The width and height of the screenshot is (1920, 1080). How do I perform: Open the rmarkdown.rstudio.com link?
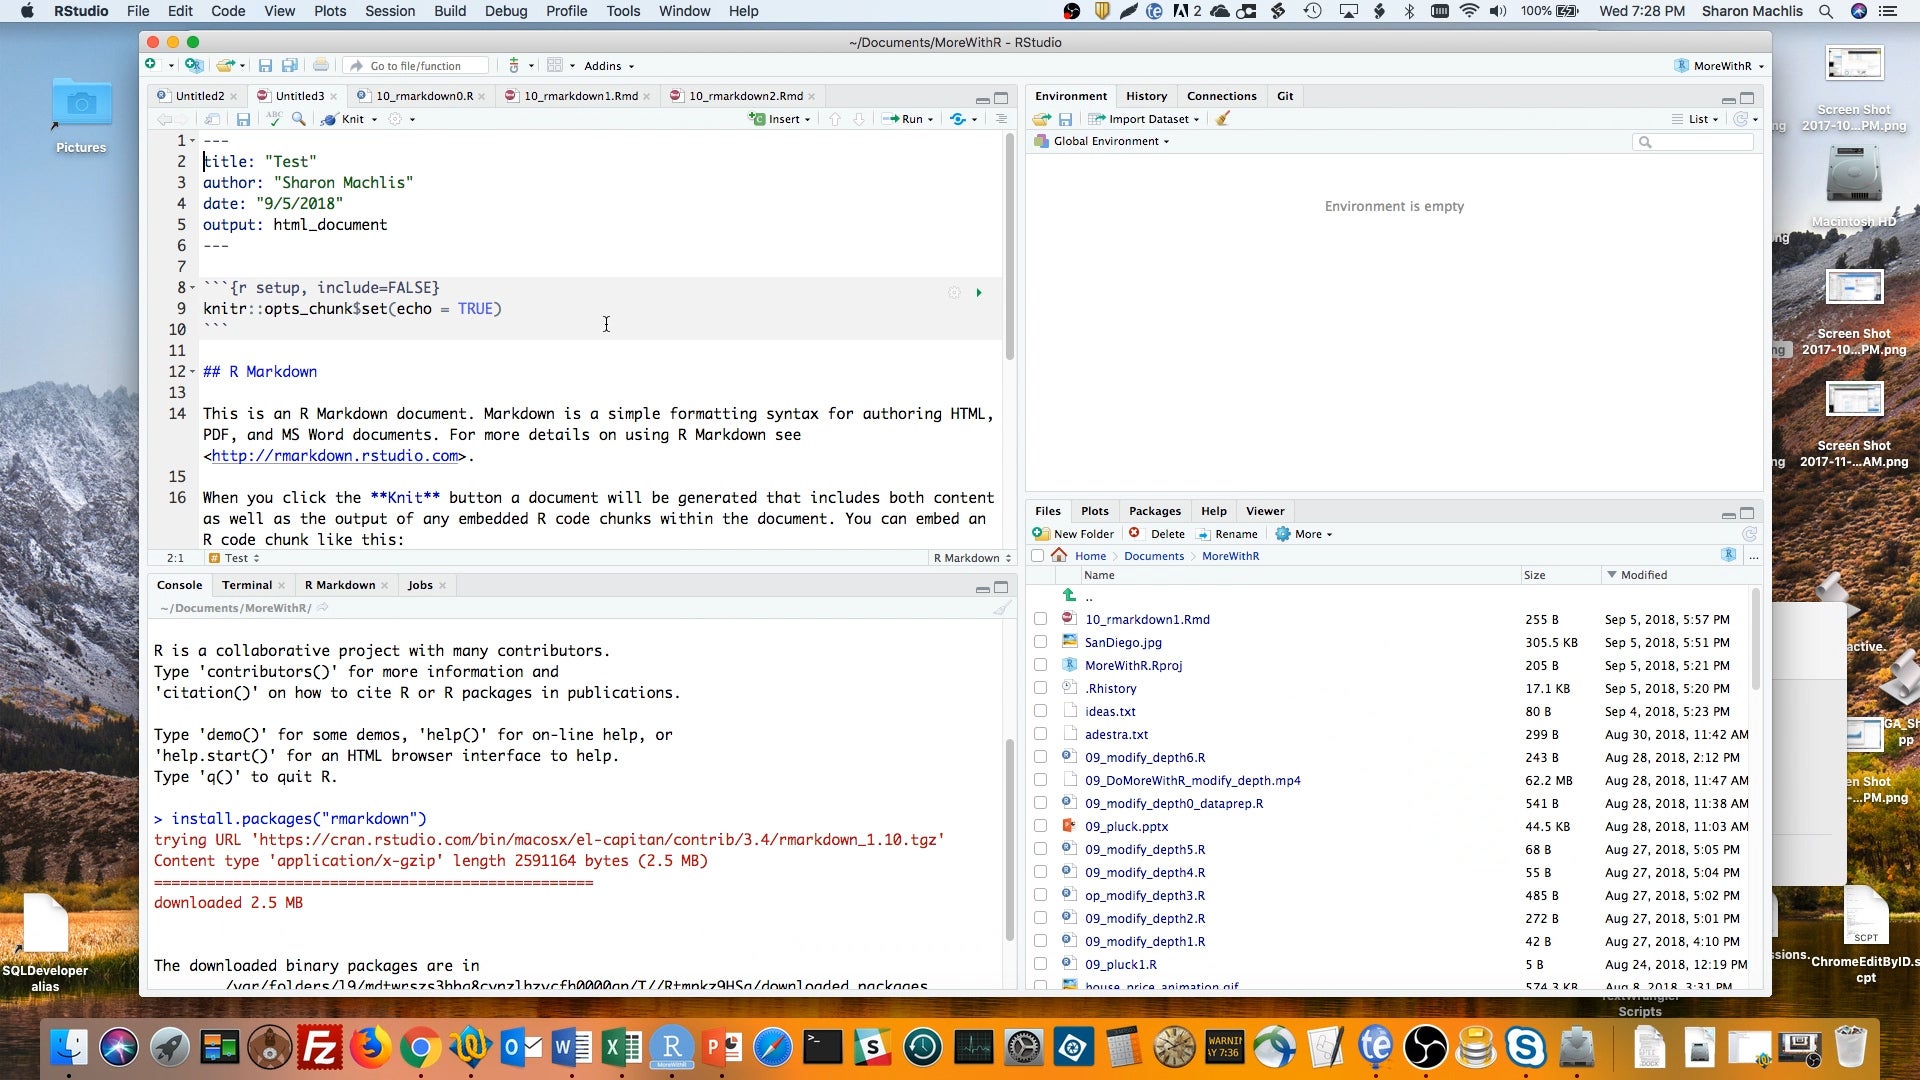point(335,456)
